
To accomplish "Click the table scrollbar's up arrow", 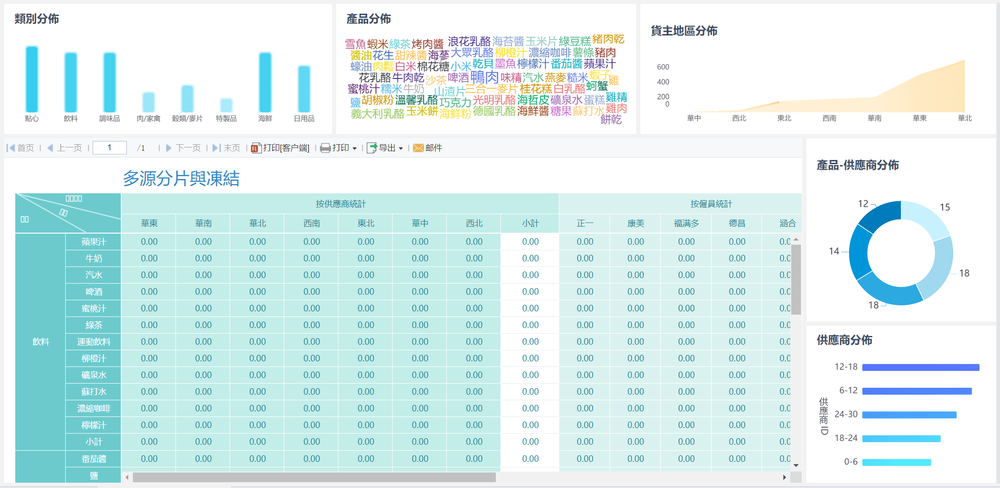I will pos(796,239).
